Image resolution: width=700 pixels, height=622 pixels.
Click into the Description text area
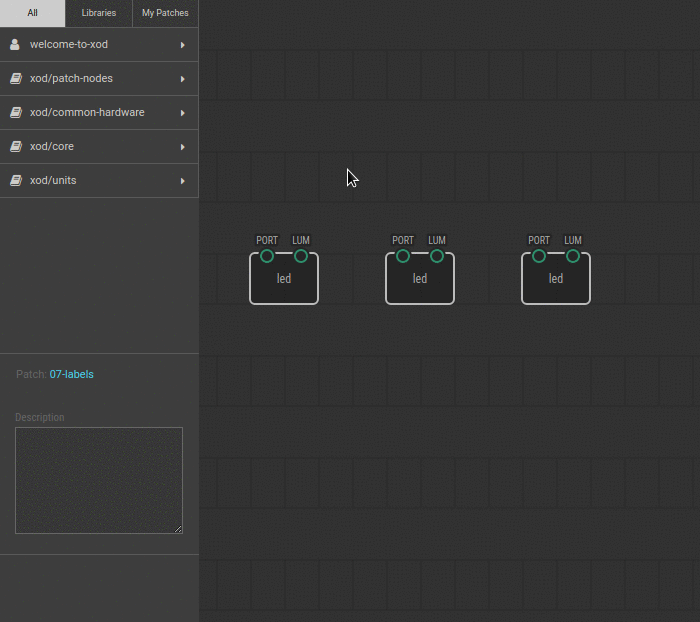tap(99, 480)
